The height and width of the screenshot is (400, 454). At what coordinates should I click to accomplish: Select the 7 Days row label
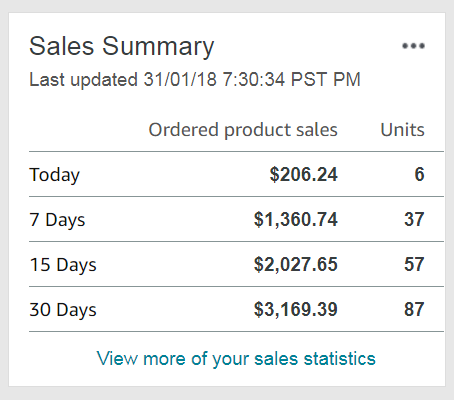57,220
